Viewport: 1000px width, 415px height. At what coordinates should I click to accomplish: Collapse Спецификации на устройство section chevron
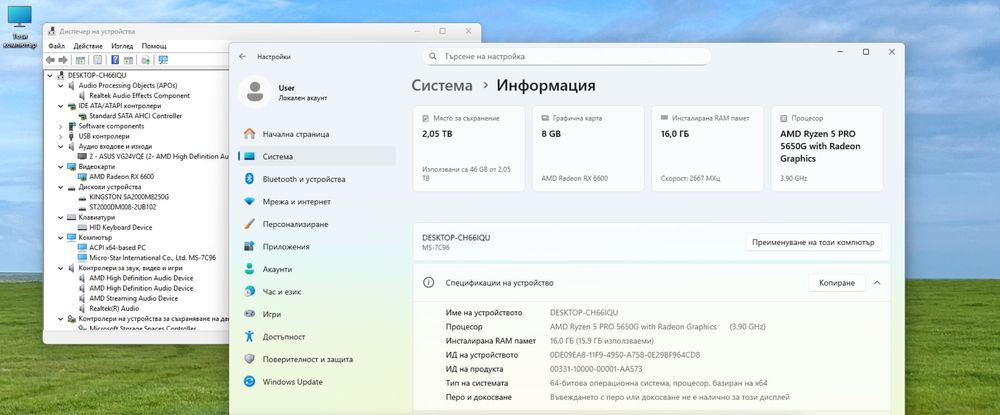point(877,282)
